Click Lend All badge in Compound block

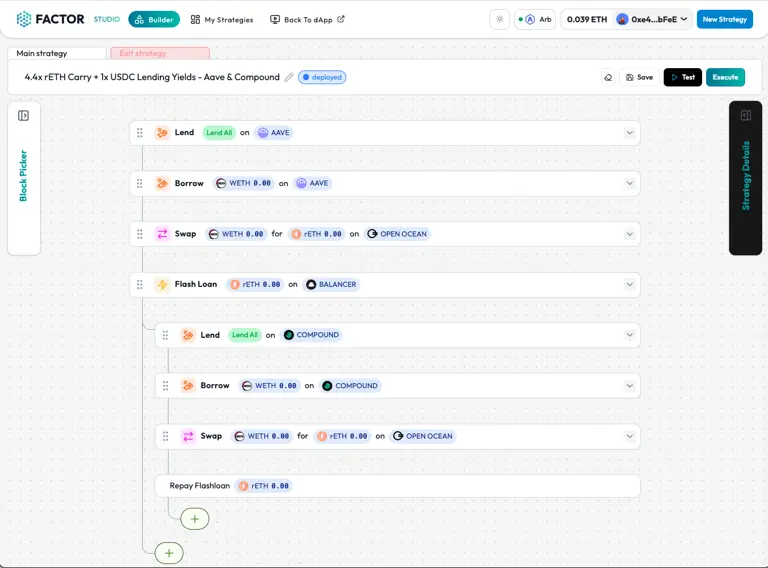tap(245, 335)
